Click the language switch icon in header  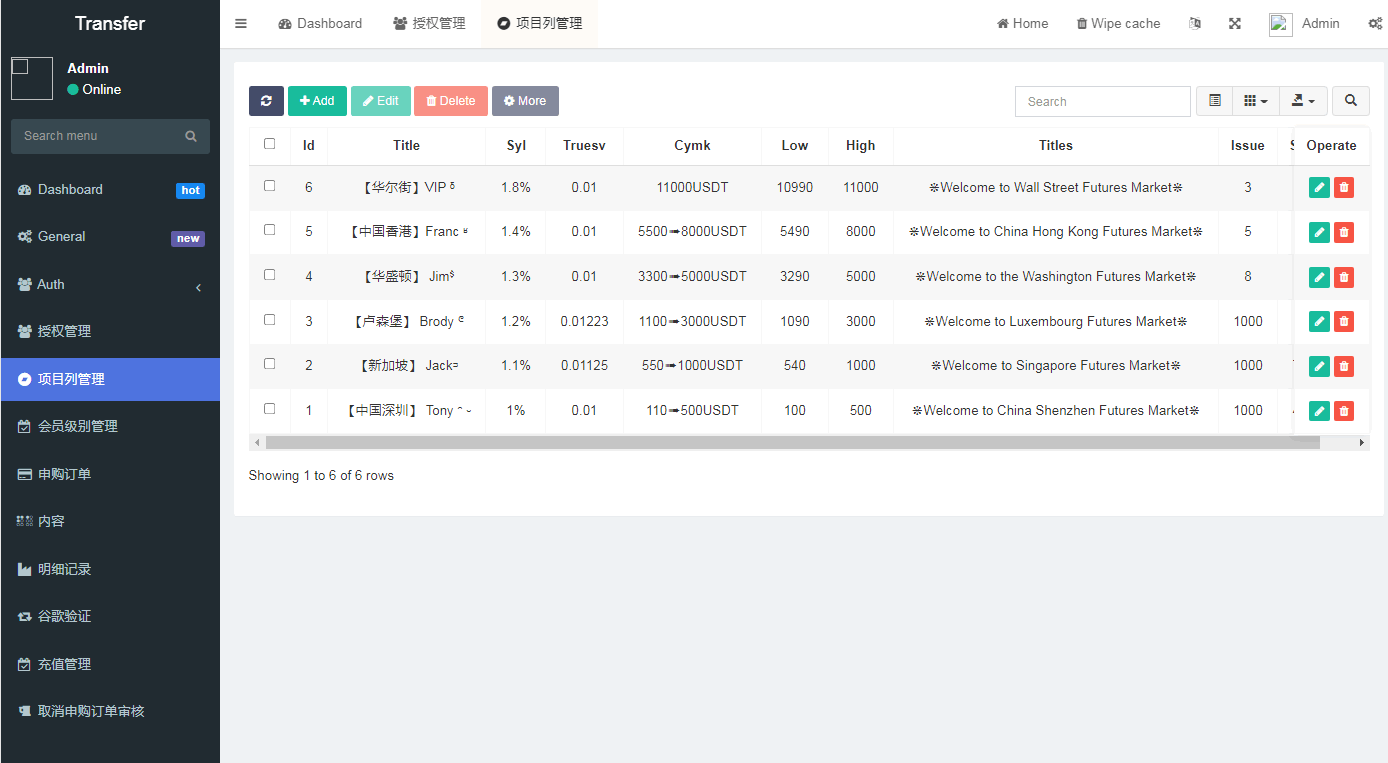coord(1195,24)
